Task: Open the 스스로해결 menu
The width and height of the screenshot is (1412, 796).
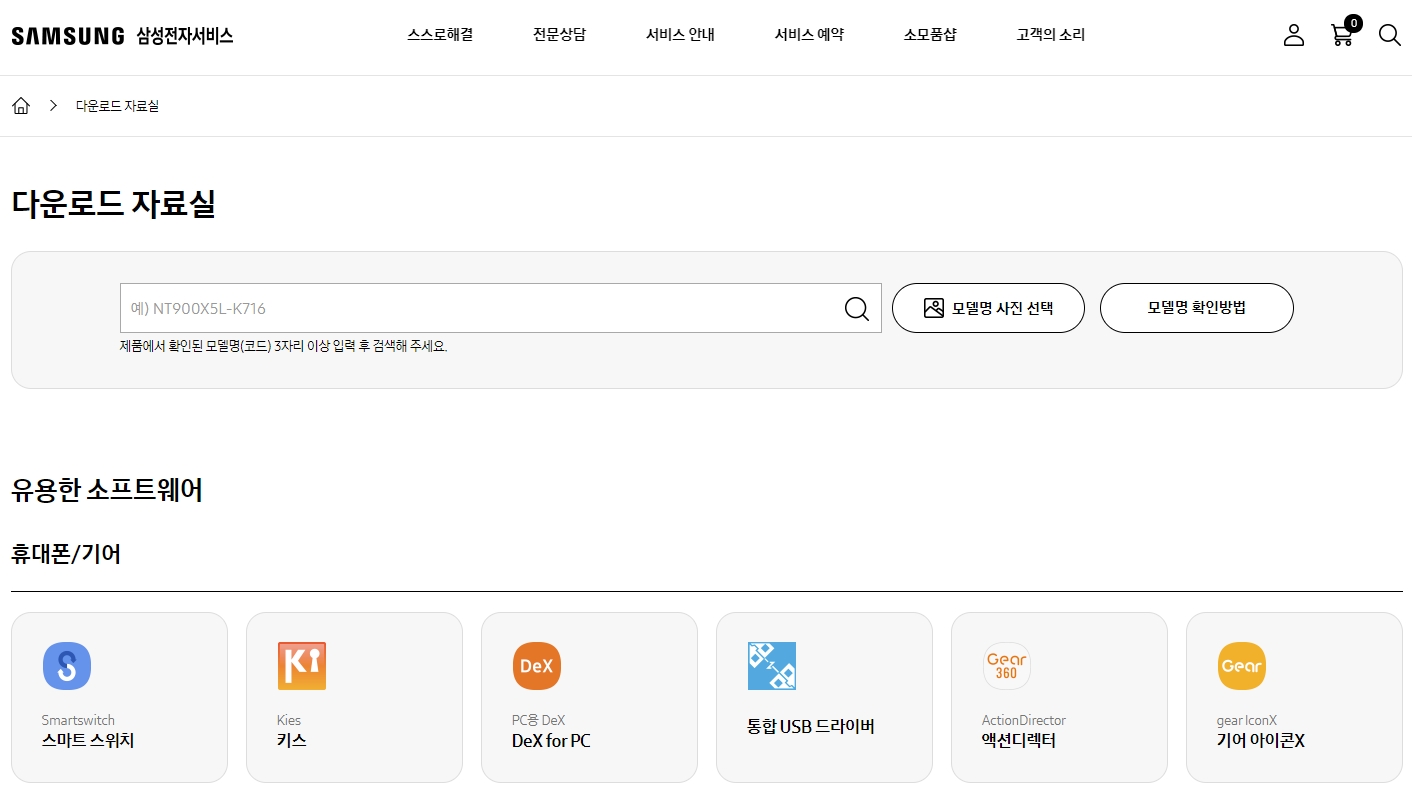Action: pos(440,35)
